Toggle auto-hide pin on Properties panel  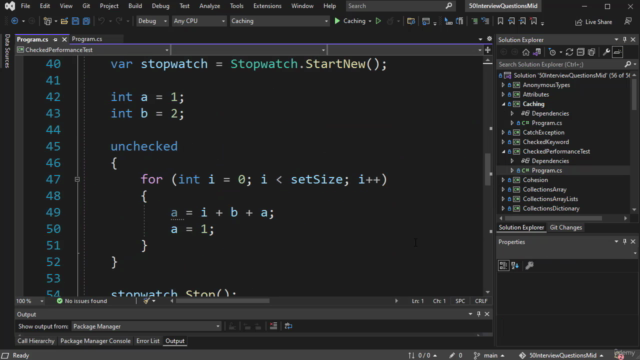[x=624, y=242]
